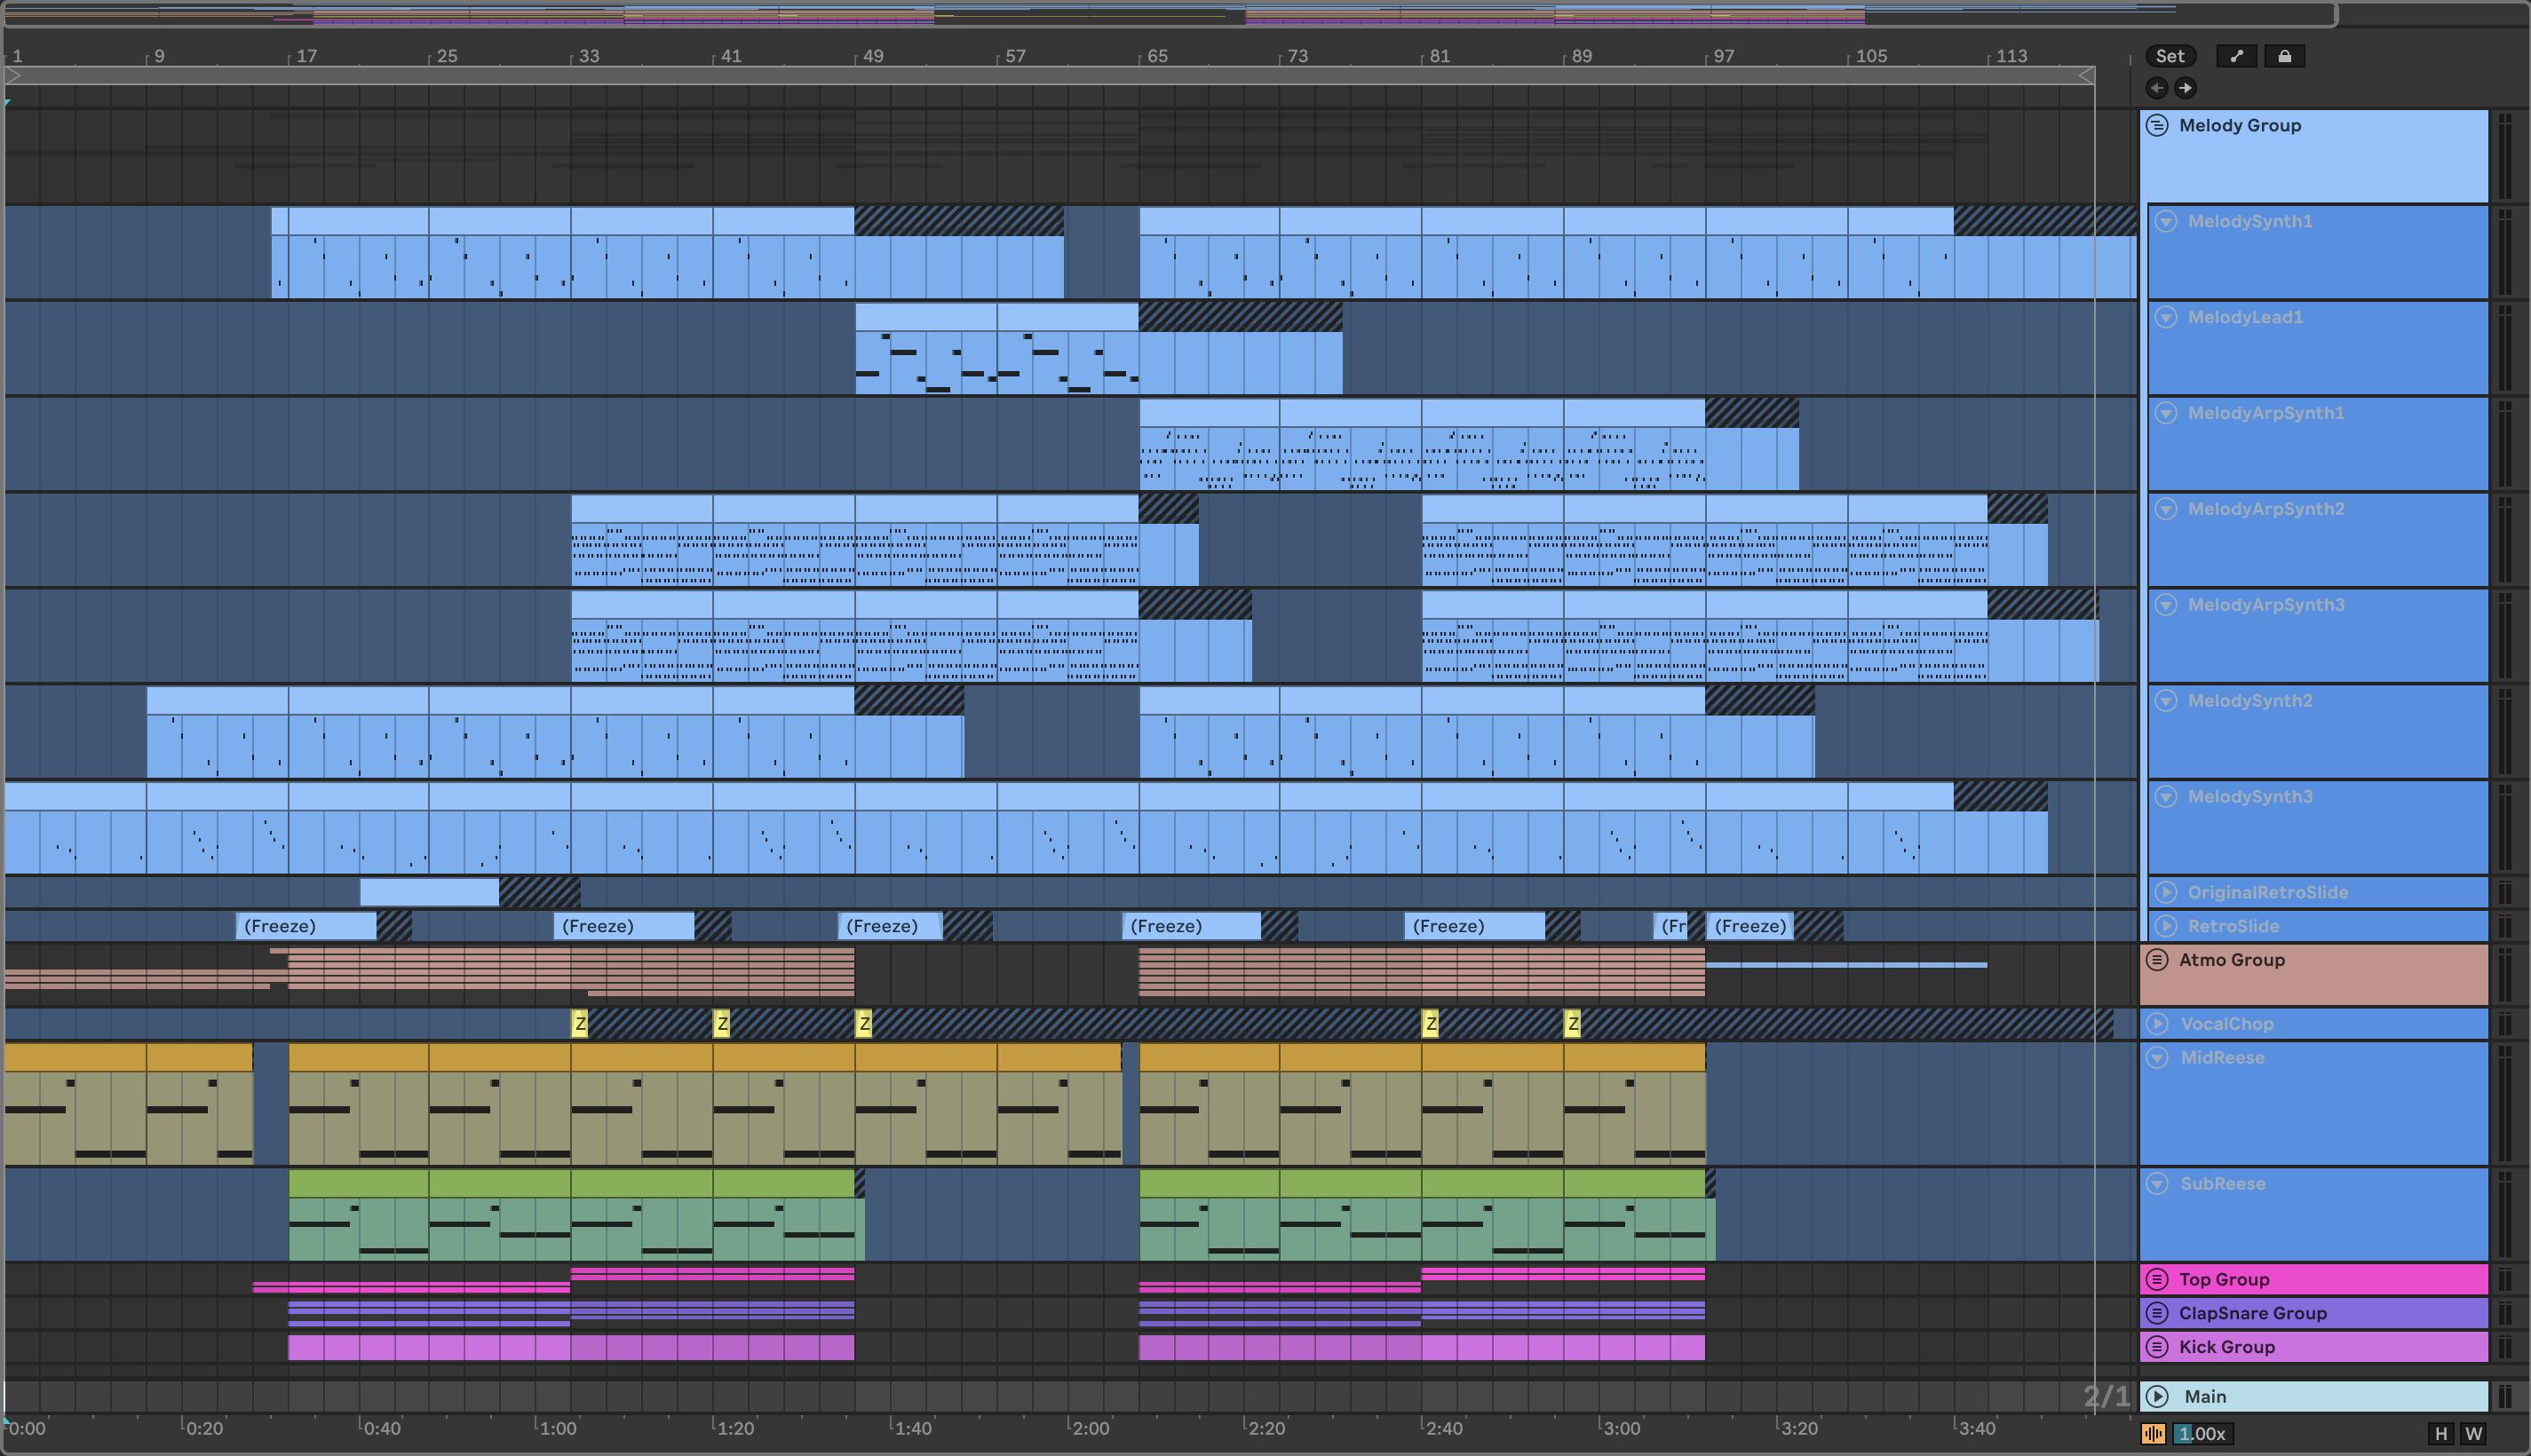2531x1456 pixels.
Task: Unfold the ClapSnare Group track icon
Action: (x=2157, y=1312)
